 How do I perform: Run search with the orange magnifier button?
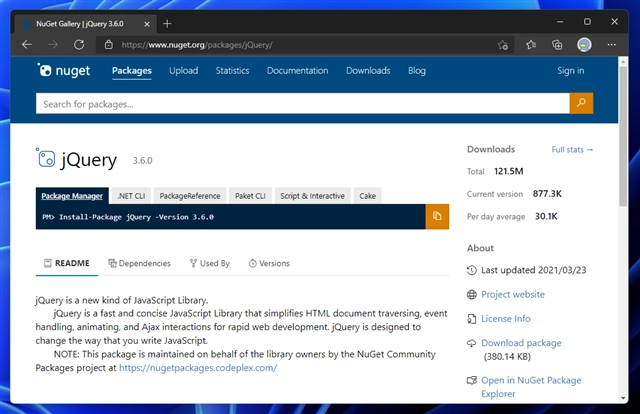coord(581,103)
